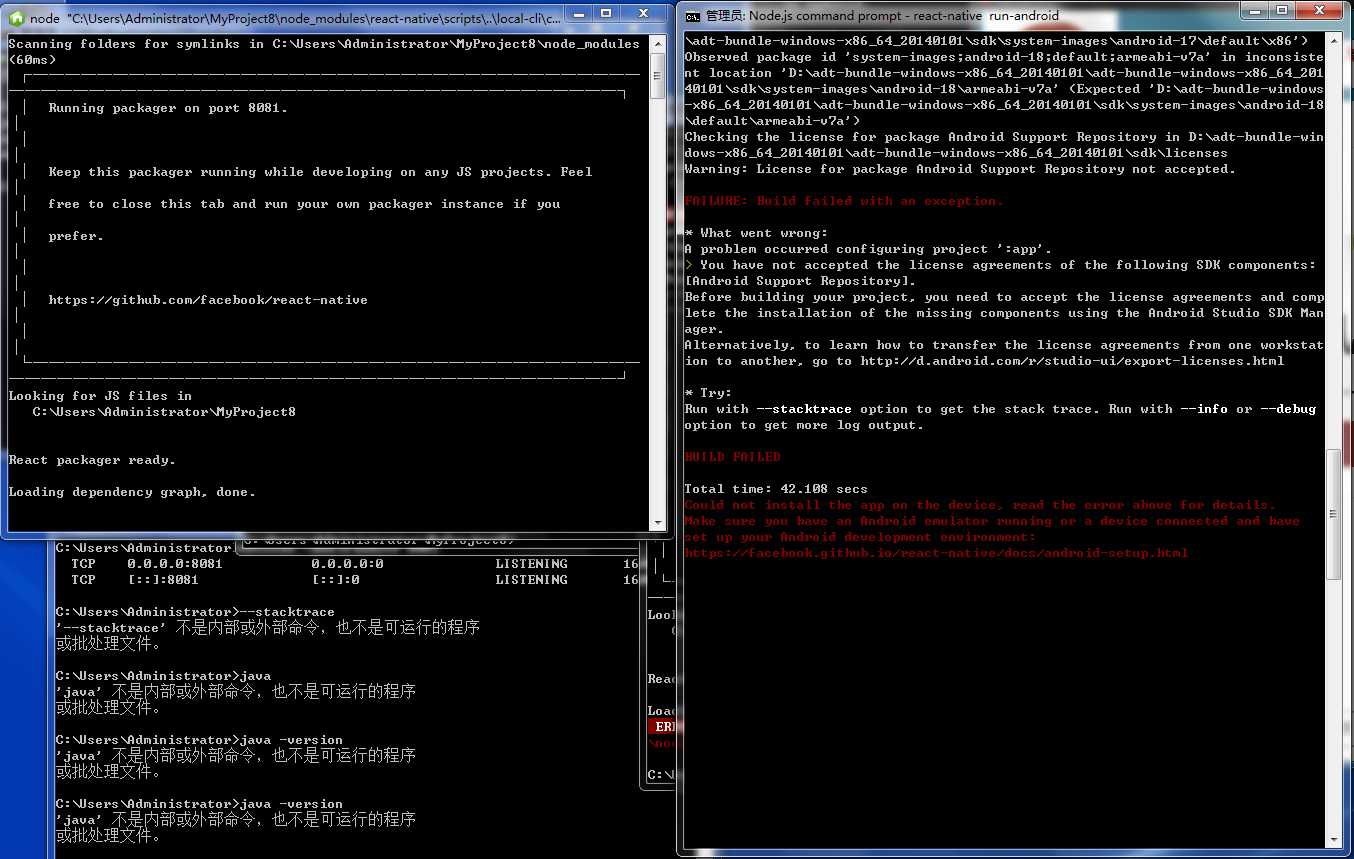Click 'React packager ready.' line
Viewport: 1354px width, 859px height.
pos(92,460)
